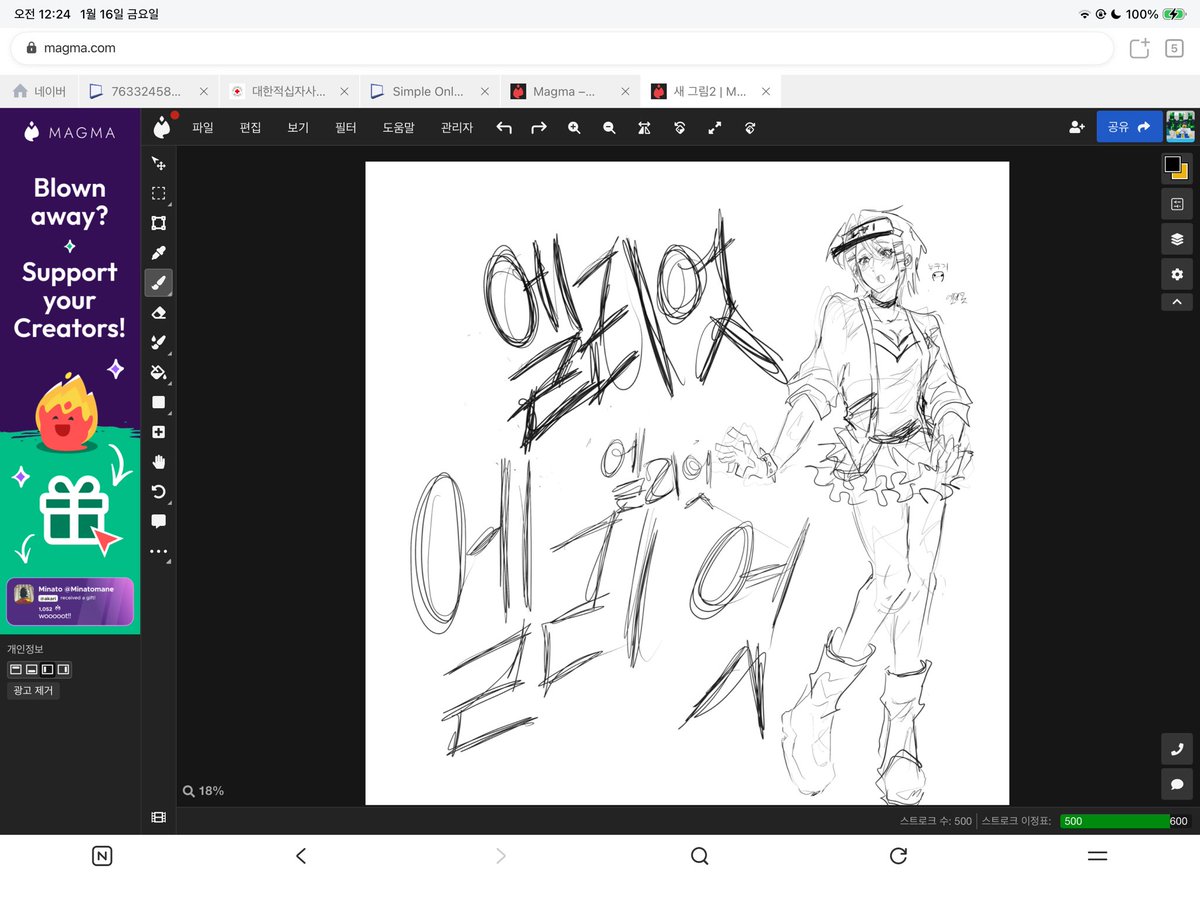Pick the Eyedropper tool
The height and width of the screenshot is (899, 1200).
(x=158, y=253)
